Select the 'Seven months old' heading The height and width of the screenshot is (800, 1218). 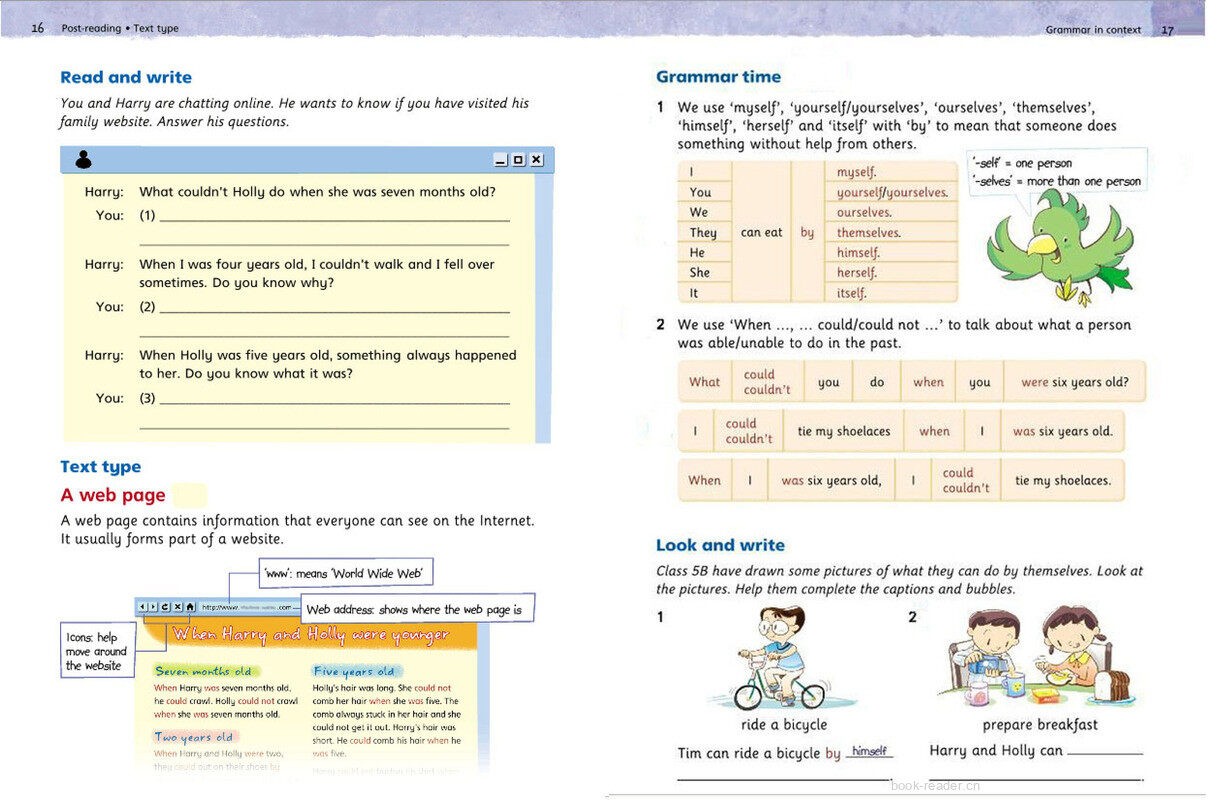pos(204,671)
